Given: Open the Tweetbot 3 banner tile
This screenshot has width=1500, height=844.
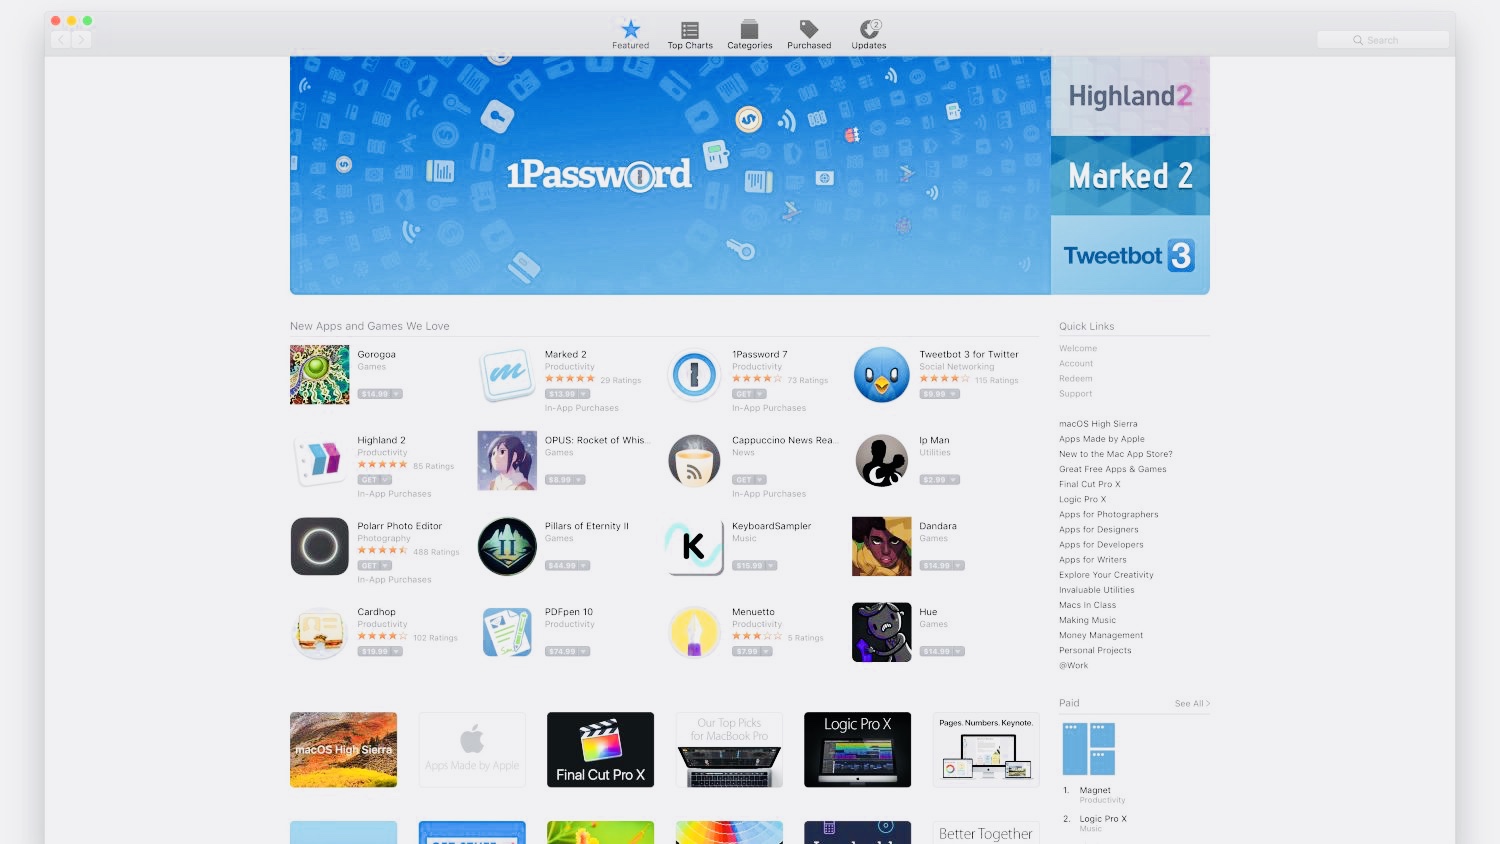Looking at the screenshot, I should point(1130,255).
